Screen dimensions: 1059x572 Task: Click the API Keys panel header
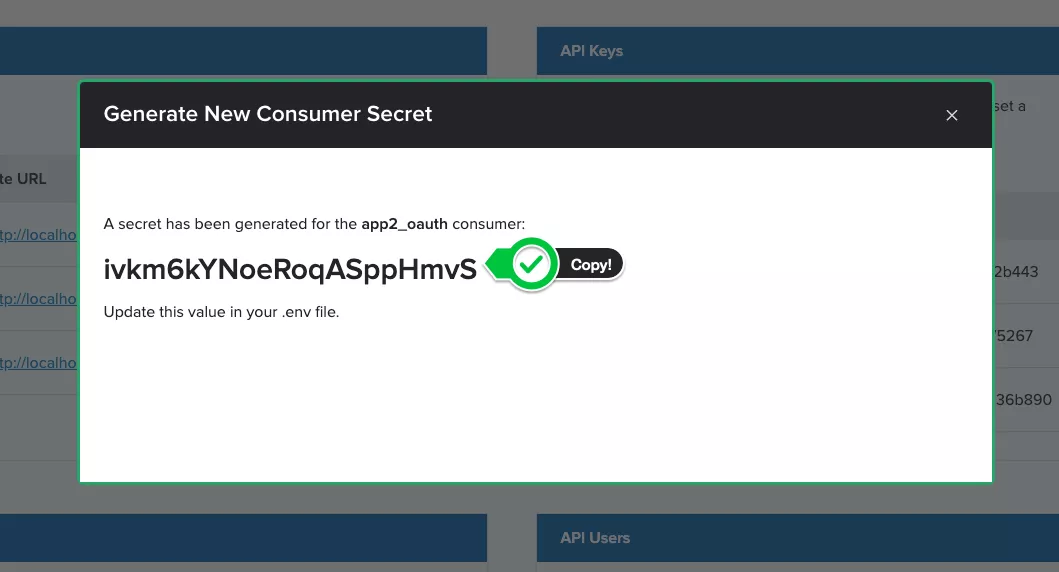(x=591, y=51)
